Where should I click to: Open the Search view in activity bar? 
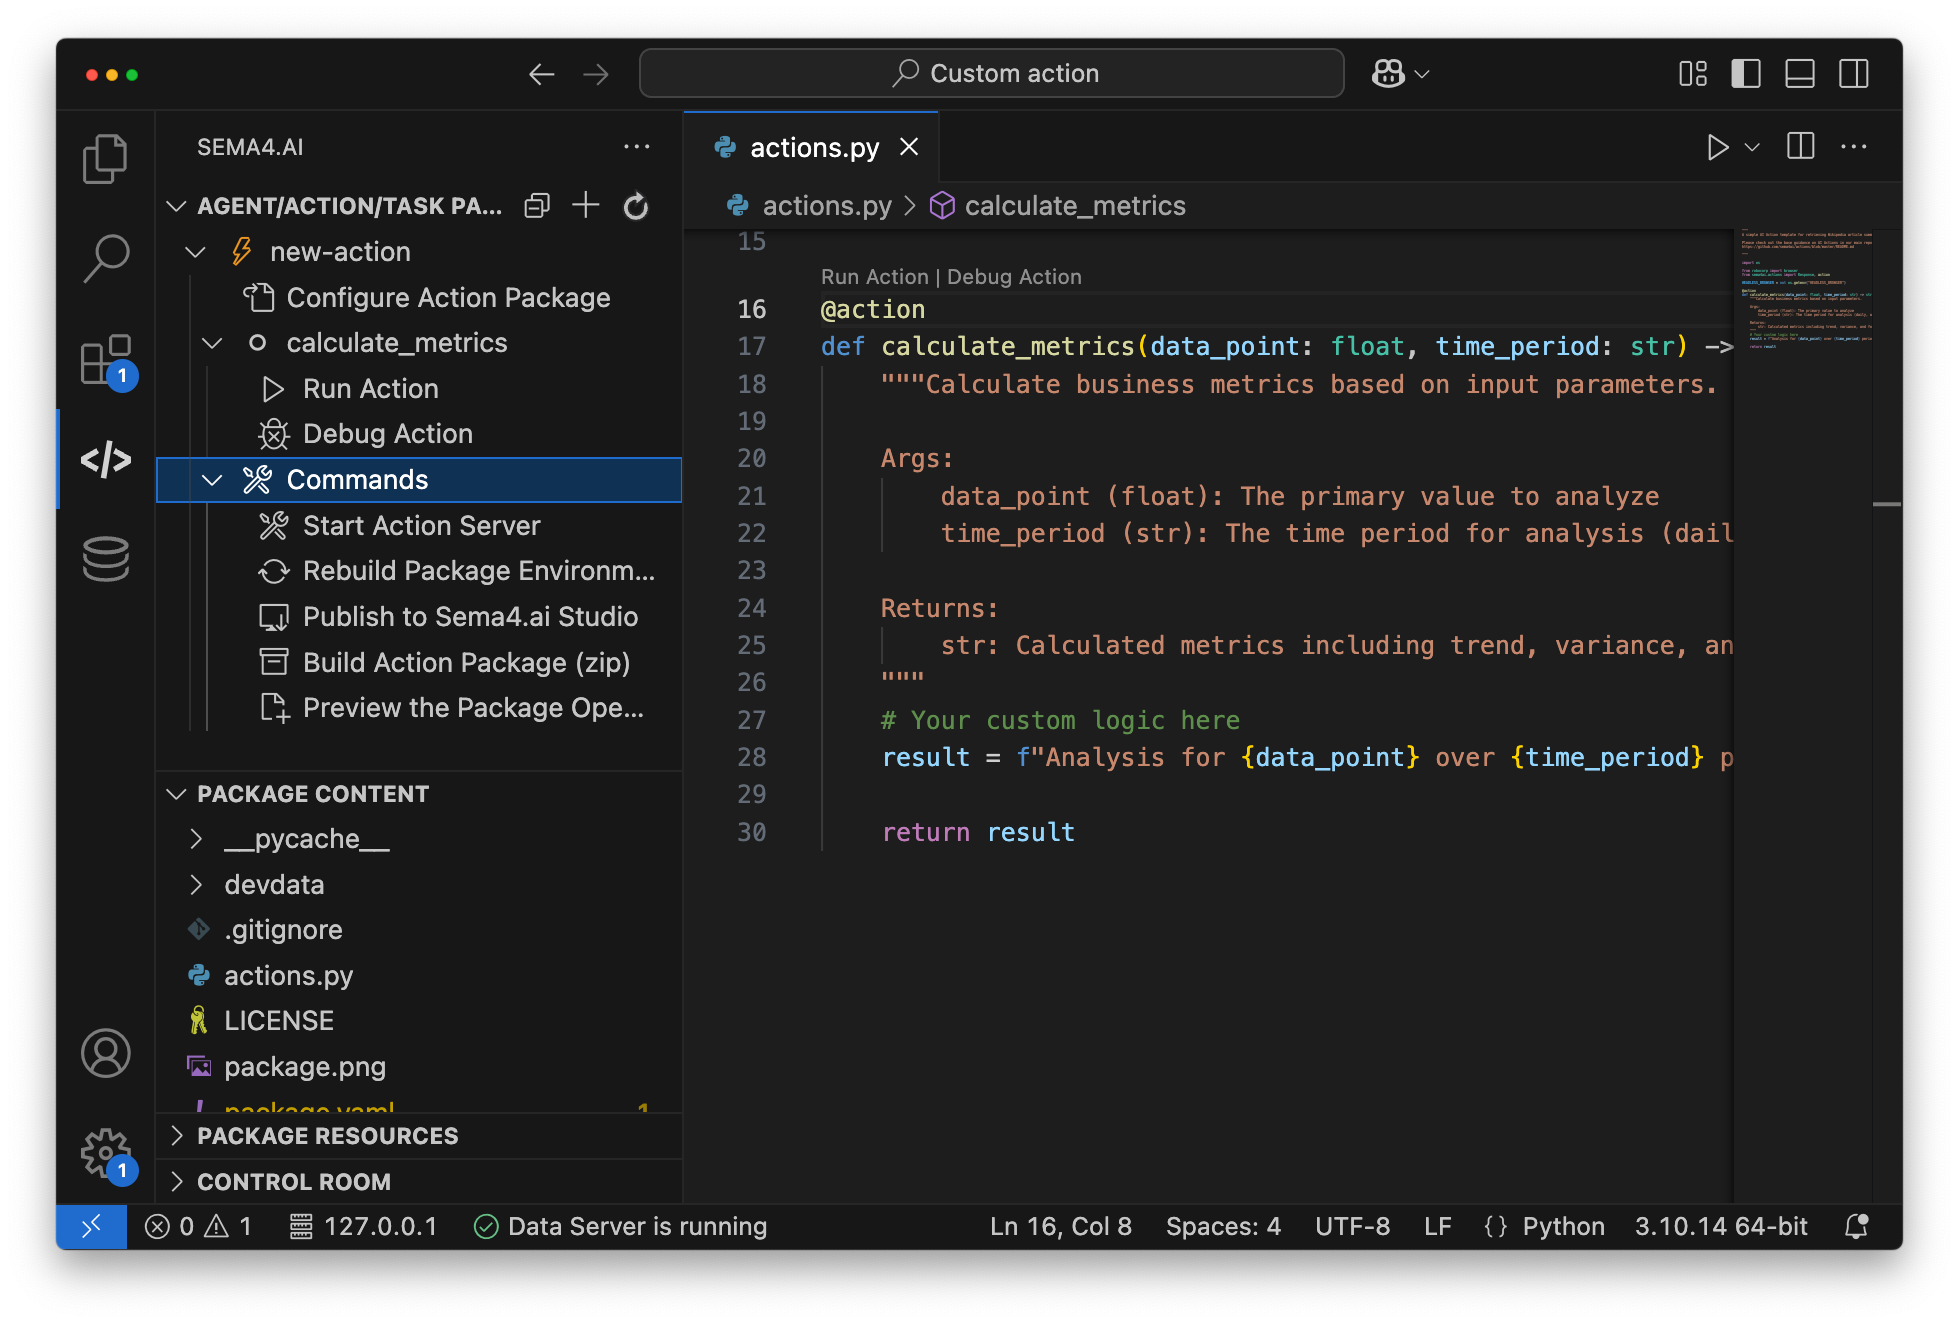[105, 258]
